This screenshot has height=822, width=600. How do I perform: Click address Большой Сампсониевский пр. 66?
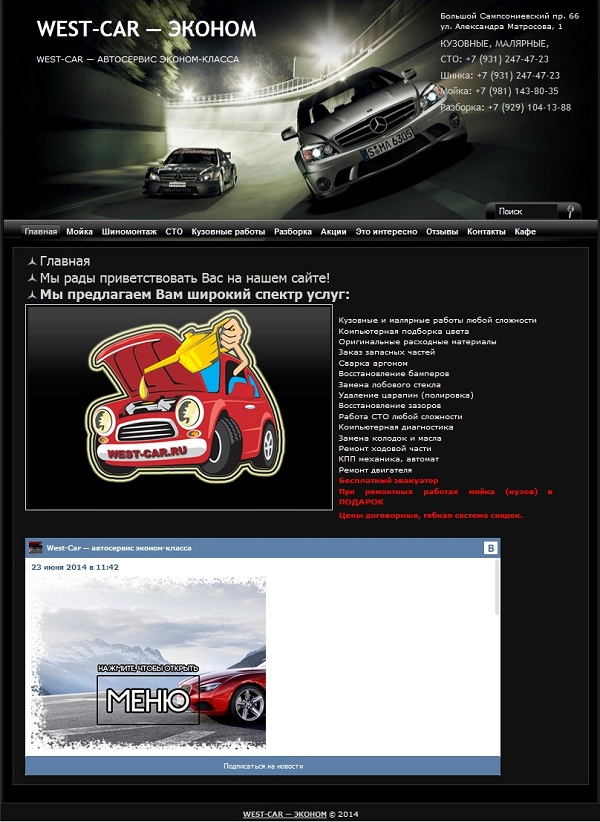509,16
